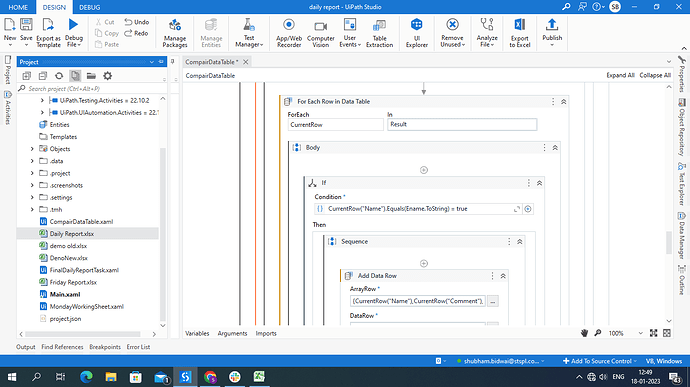The image size is (690, 387).
Task: Click the Publish button
Action: coord(552,33)
